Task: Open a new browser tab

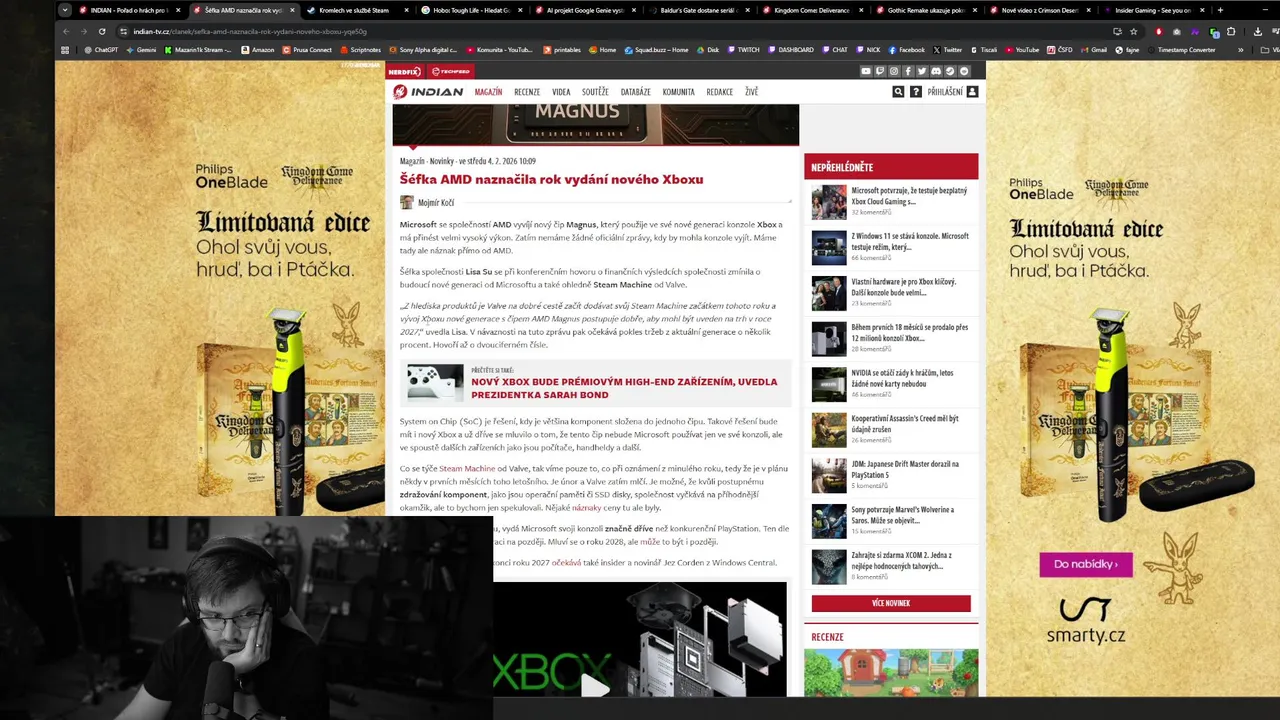Action: point(1220,10)
